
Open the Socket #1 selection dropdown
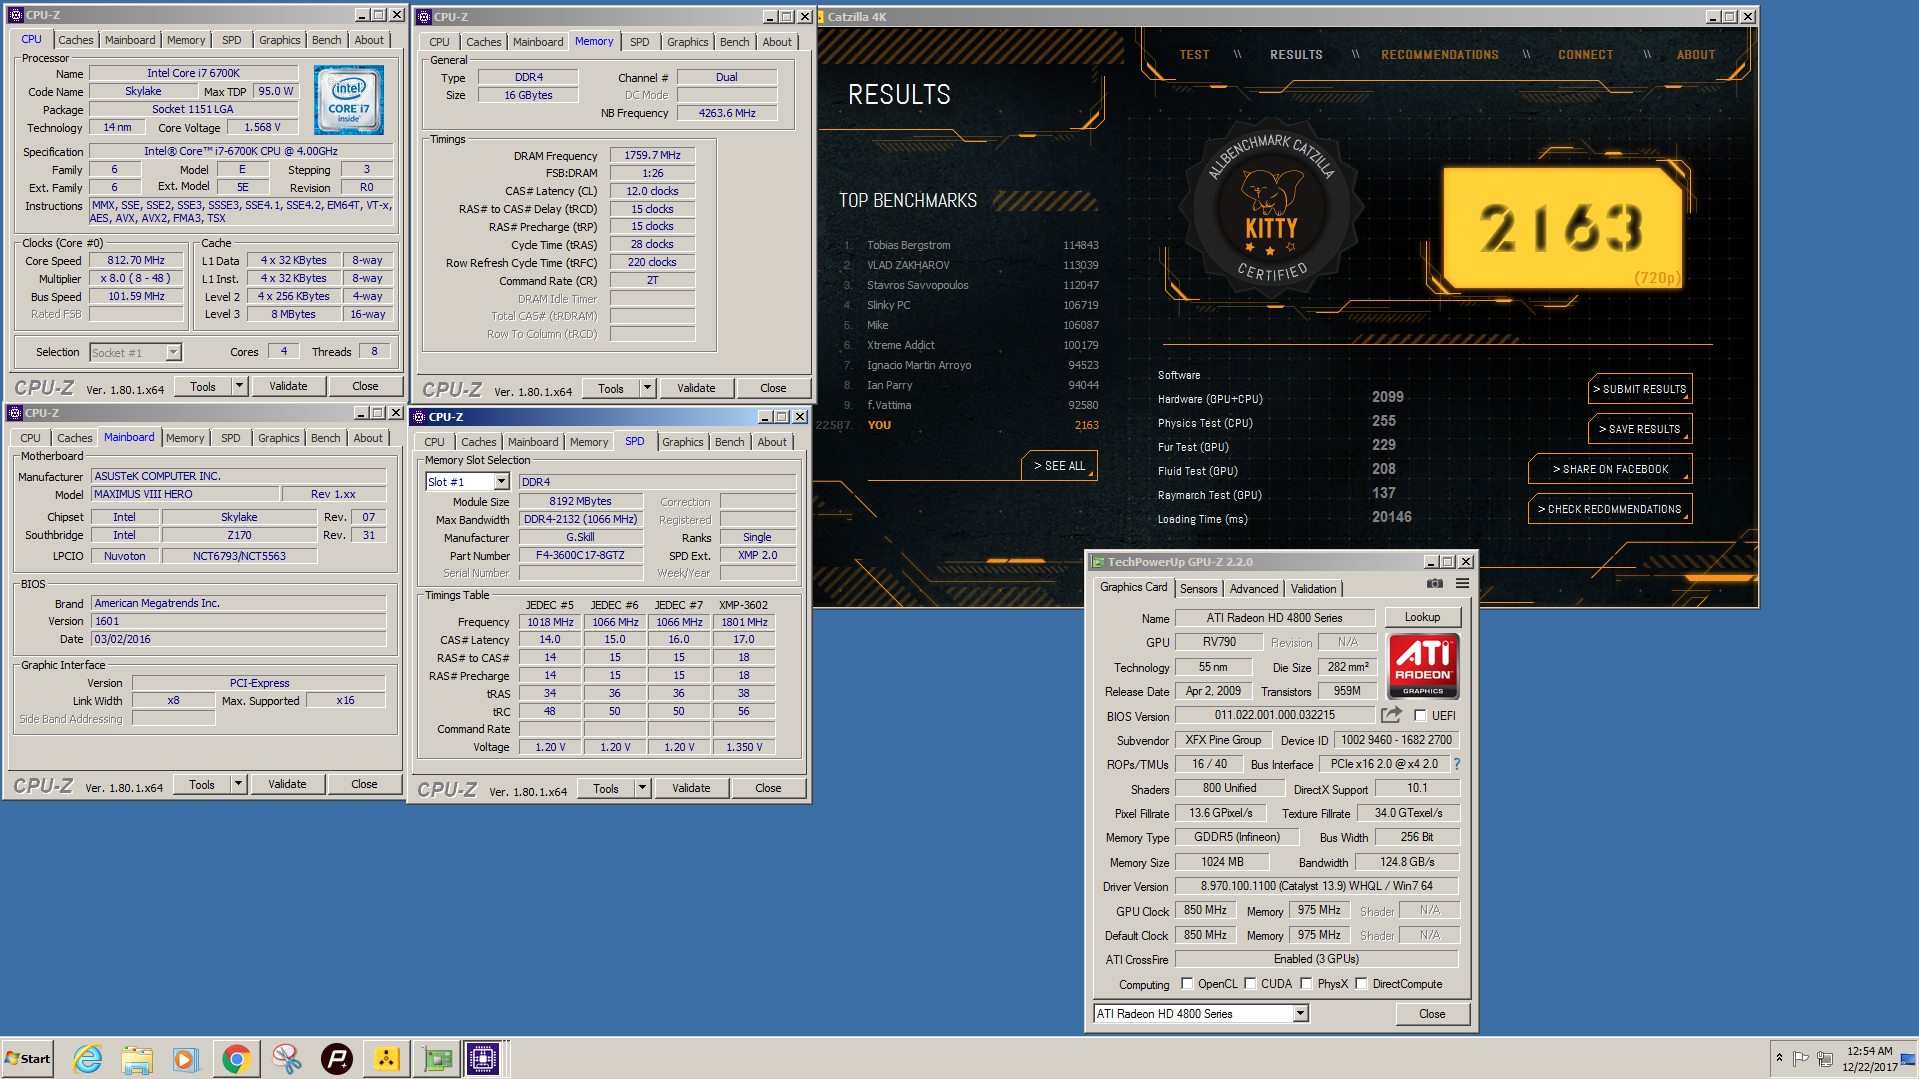(173, 352)
